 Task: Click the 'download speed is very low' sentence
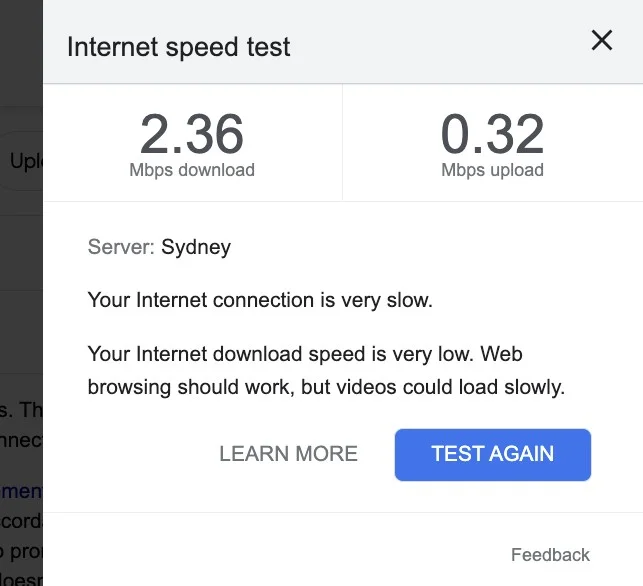click(305, 354)
